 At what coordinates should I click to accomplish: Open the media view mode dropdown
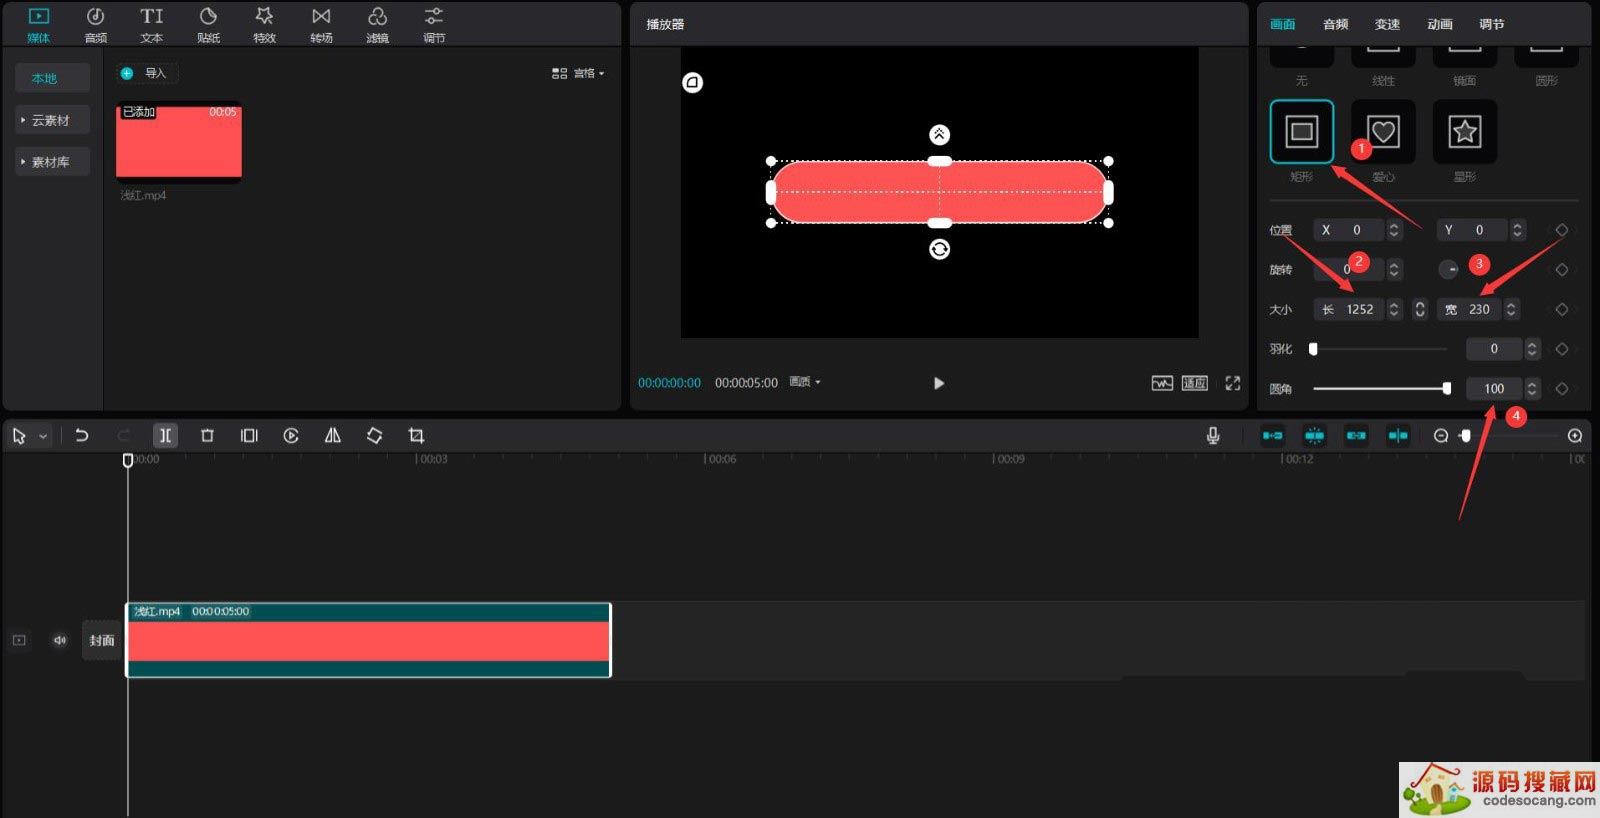click(578, 73)
